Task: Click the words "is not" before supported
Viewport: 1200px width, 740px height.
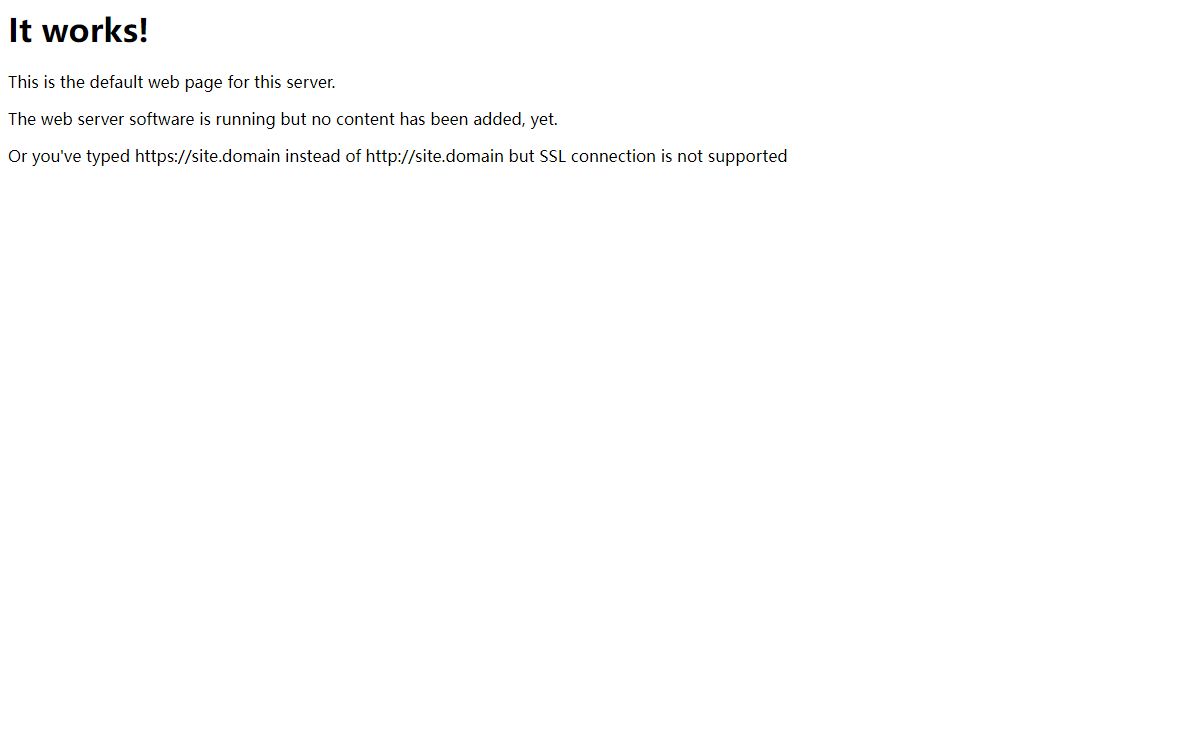Action: [x=682, y=156]
